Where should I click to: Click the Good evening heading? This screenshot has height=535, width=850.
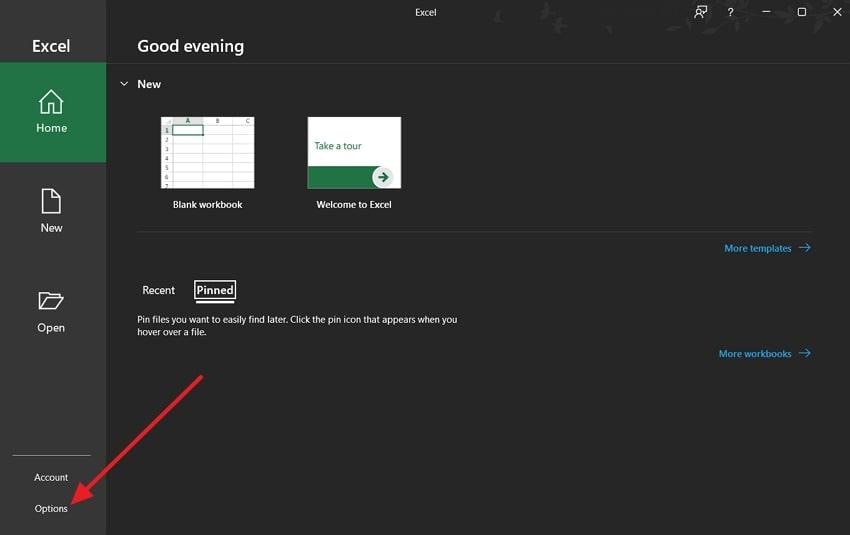[190, 47]
